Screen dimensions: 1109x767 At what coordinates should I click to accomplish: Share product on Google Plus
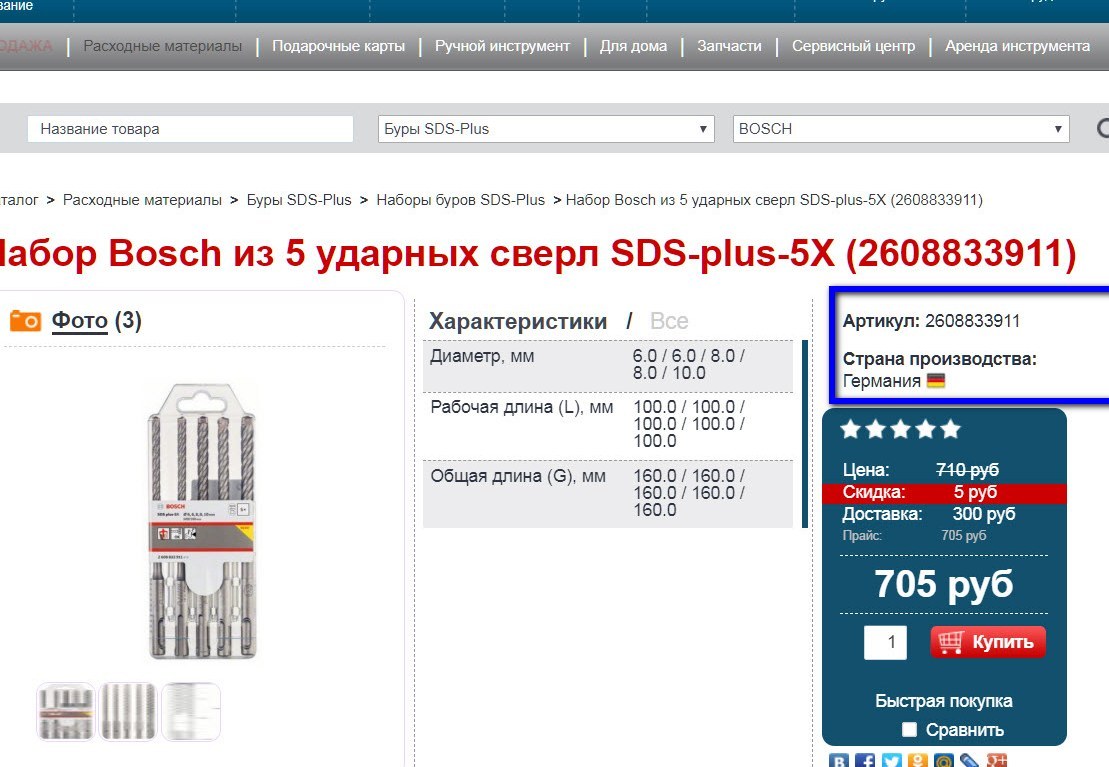[x=996, y=762]
